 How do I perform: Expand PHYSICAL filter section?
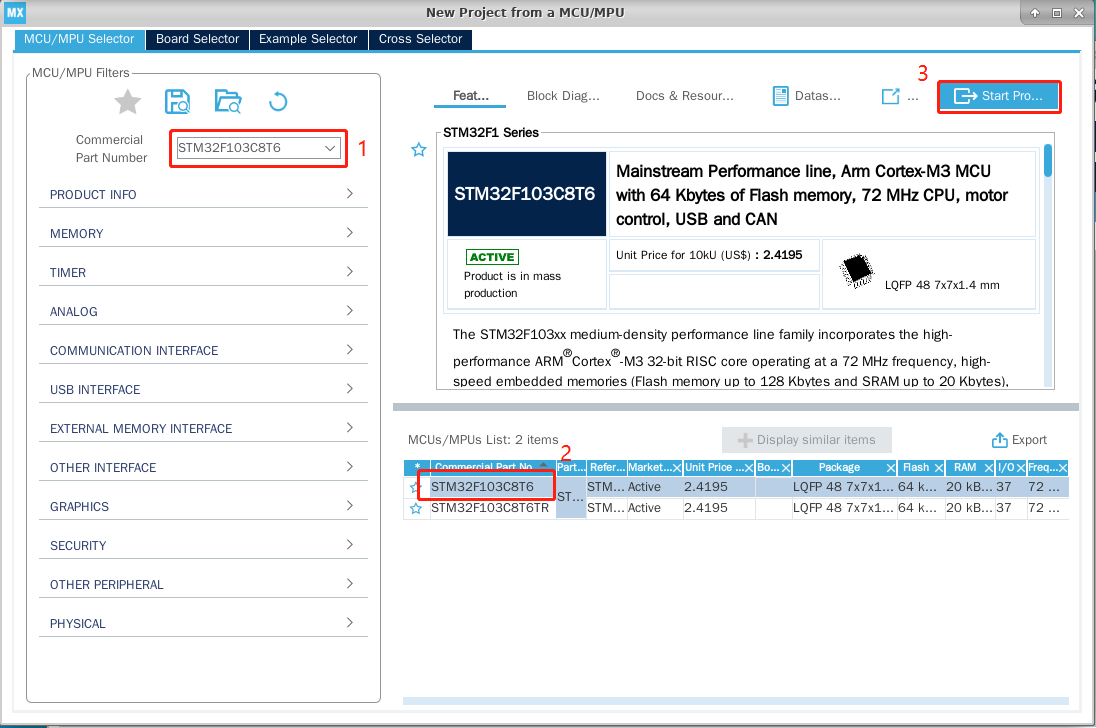click(x=203, y=625)
